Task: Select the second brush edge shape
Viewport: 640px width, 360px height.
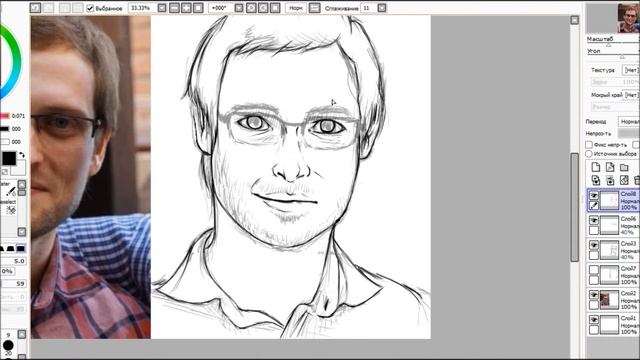Action: coord(10,249)
